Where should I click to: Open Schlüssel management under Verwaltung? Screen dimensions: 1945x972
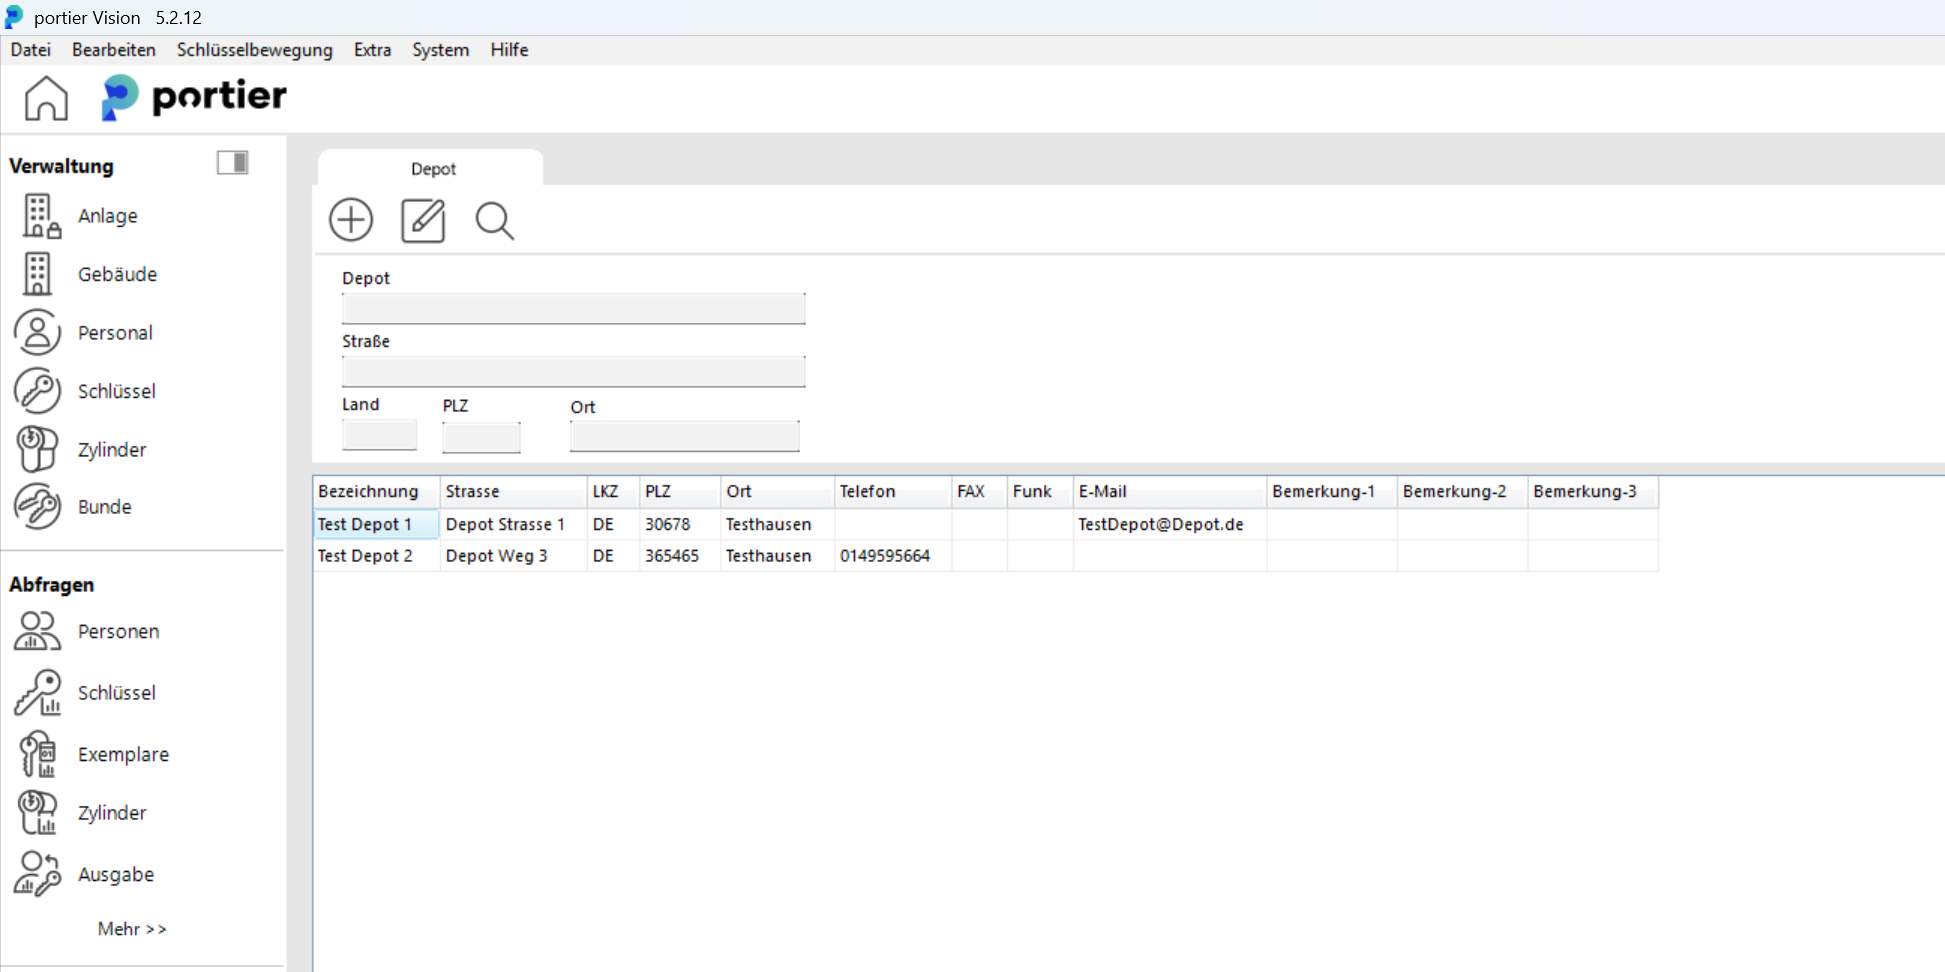click(x=38, y=391)
